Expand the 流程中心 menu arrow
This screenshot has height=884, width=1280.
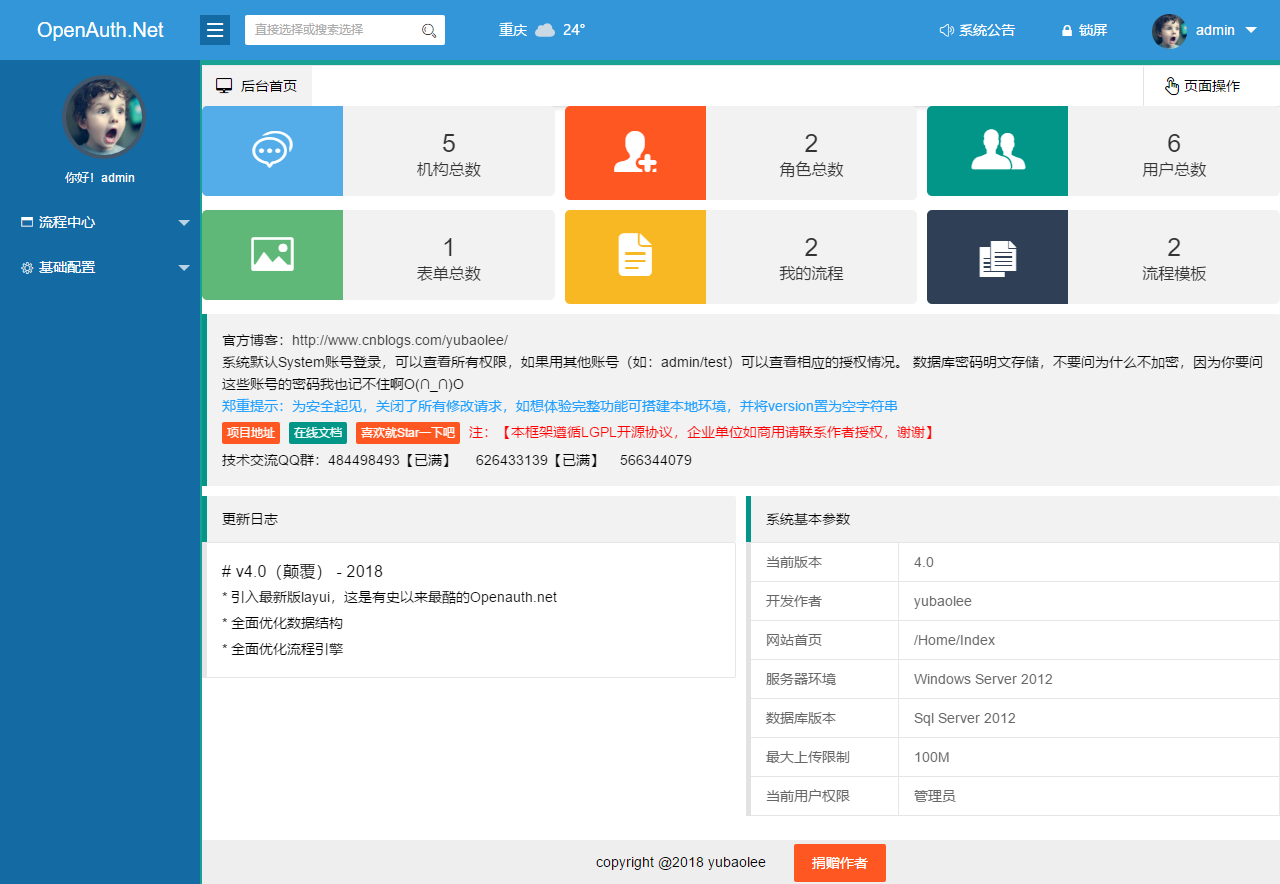click(184, 223)
